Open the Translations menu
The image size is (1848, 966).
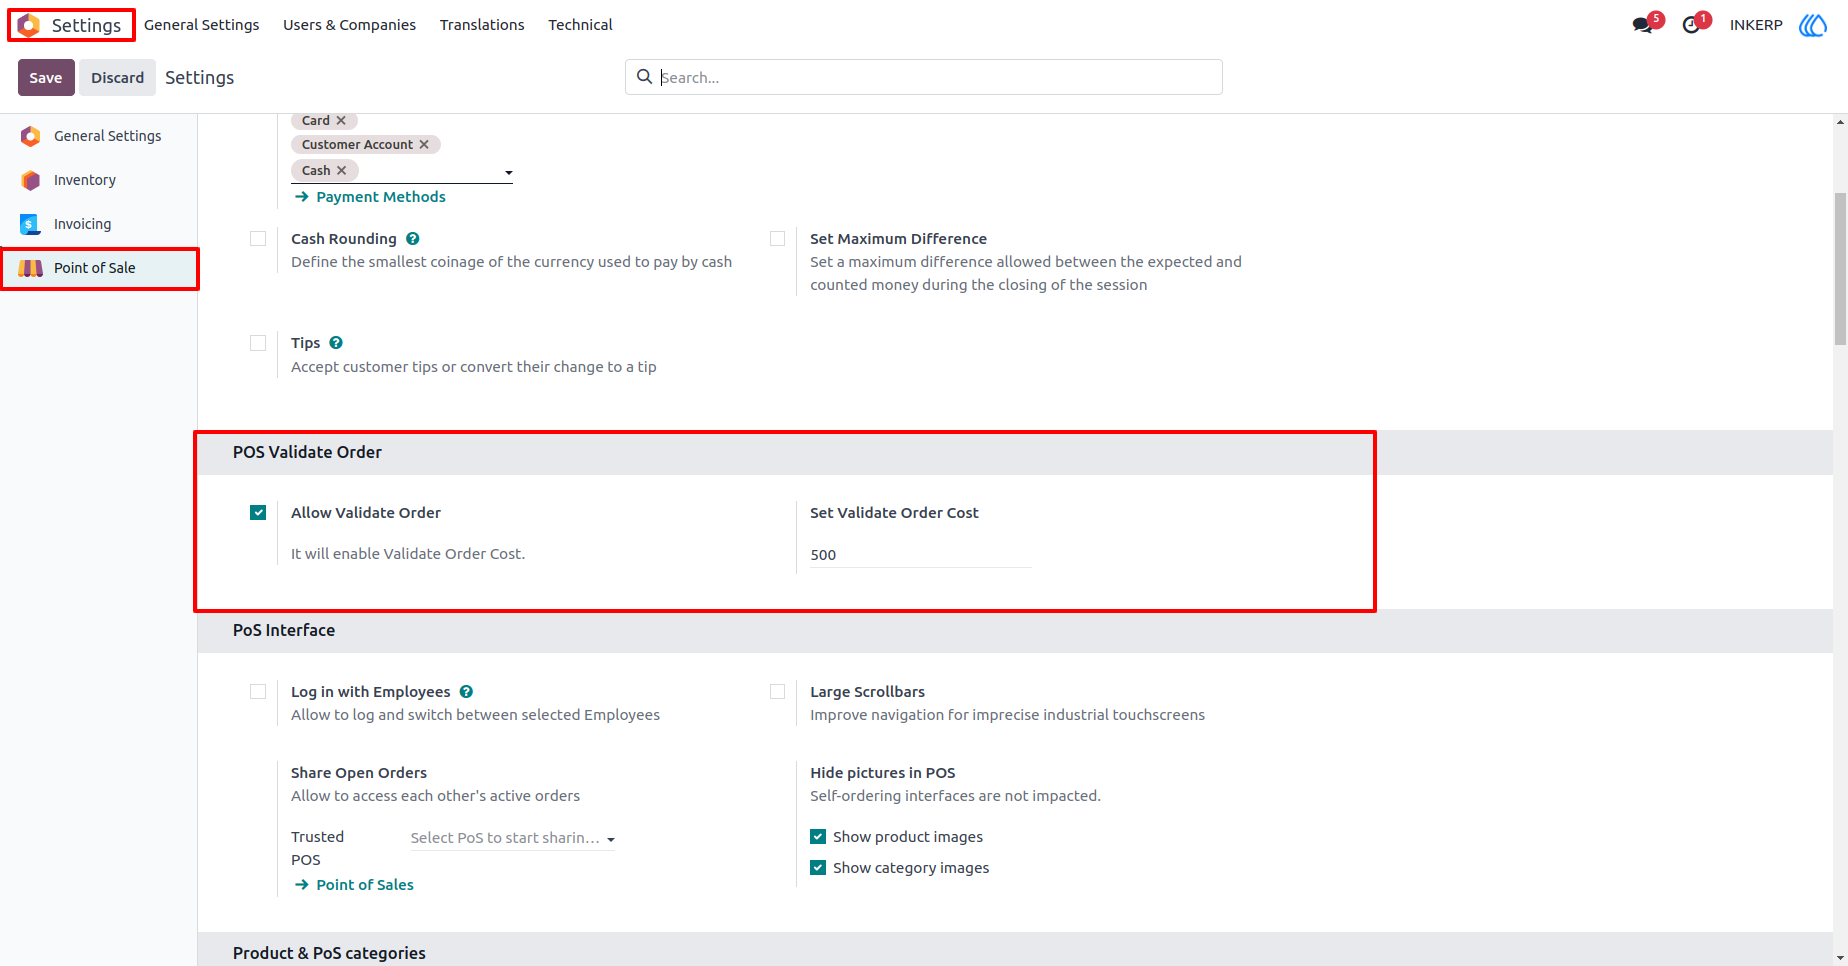coord(482,25)
